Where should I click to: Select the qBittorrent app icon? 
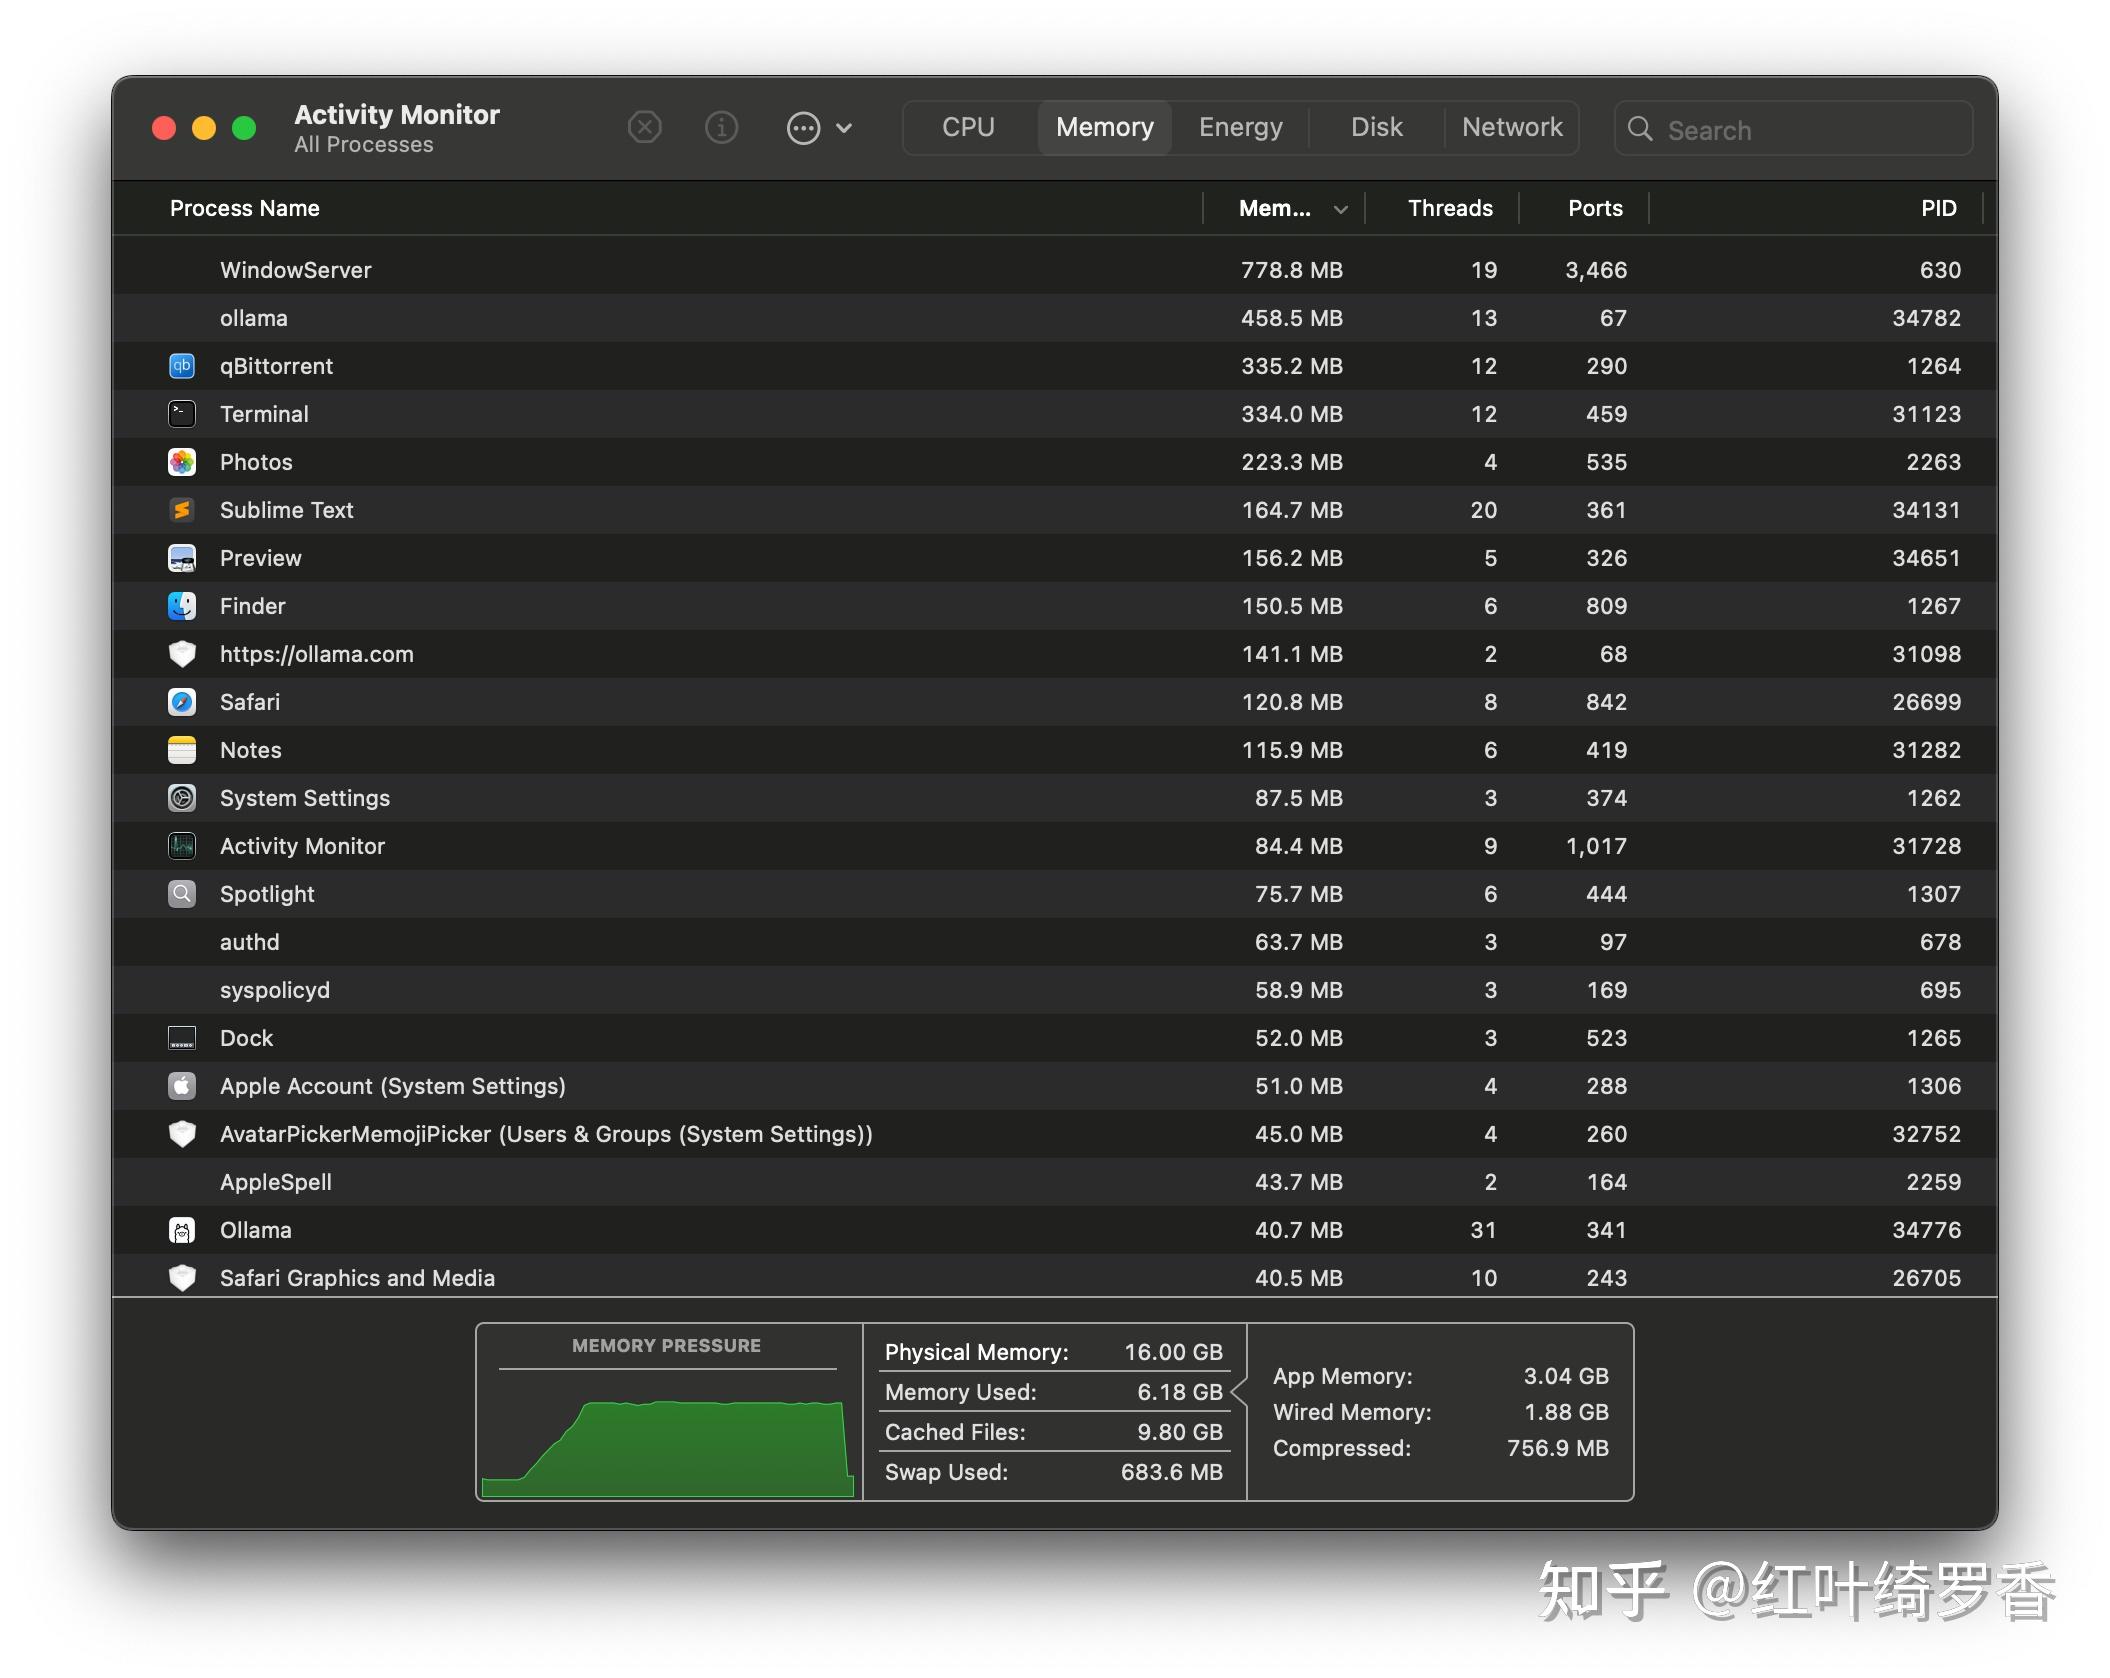coord(182,366)
